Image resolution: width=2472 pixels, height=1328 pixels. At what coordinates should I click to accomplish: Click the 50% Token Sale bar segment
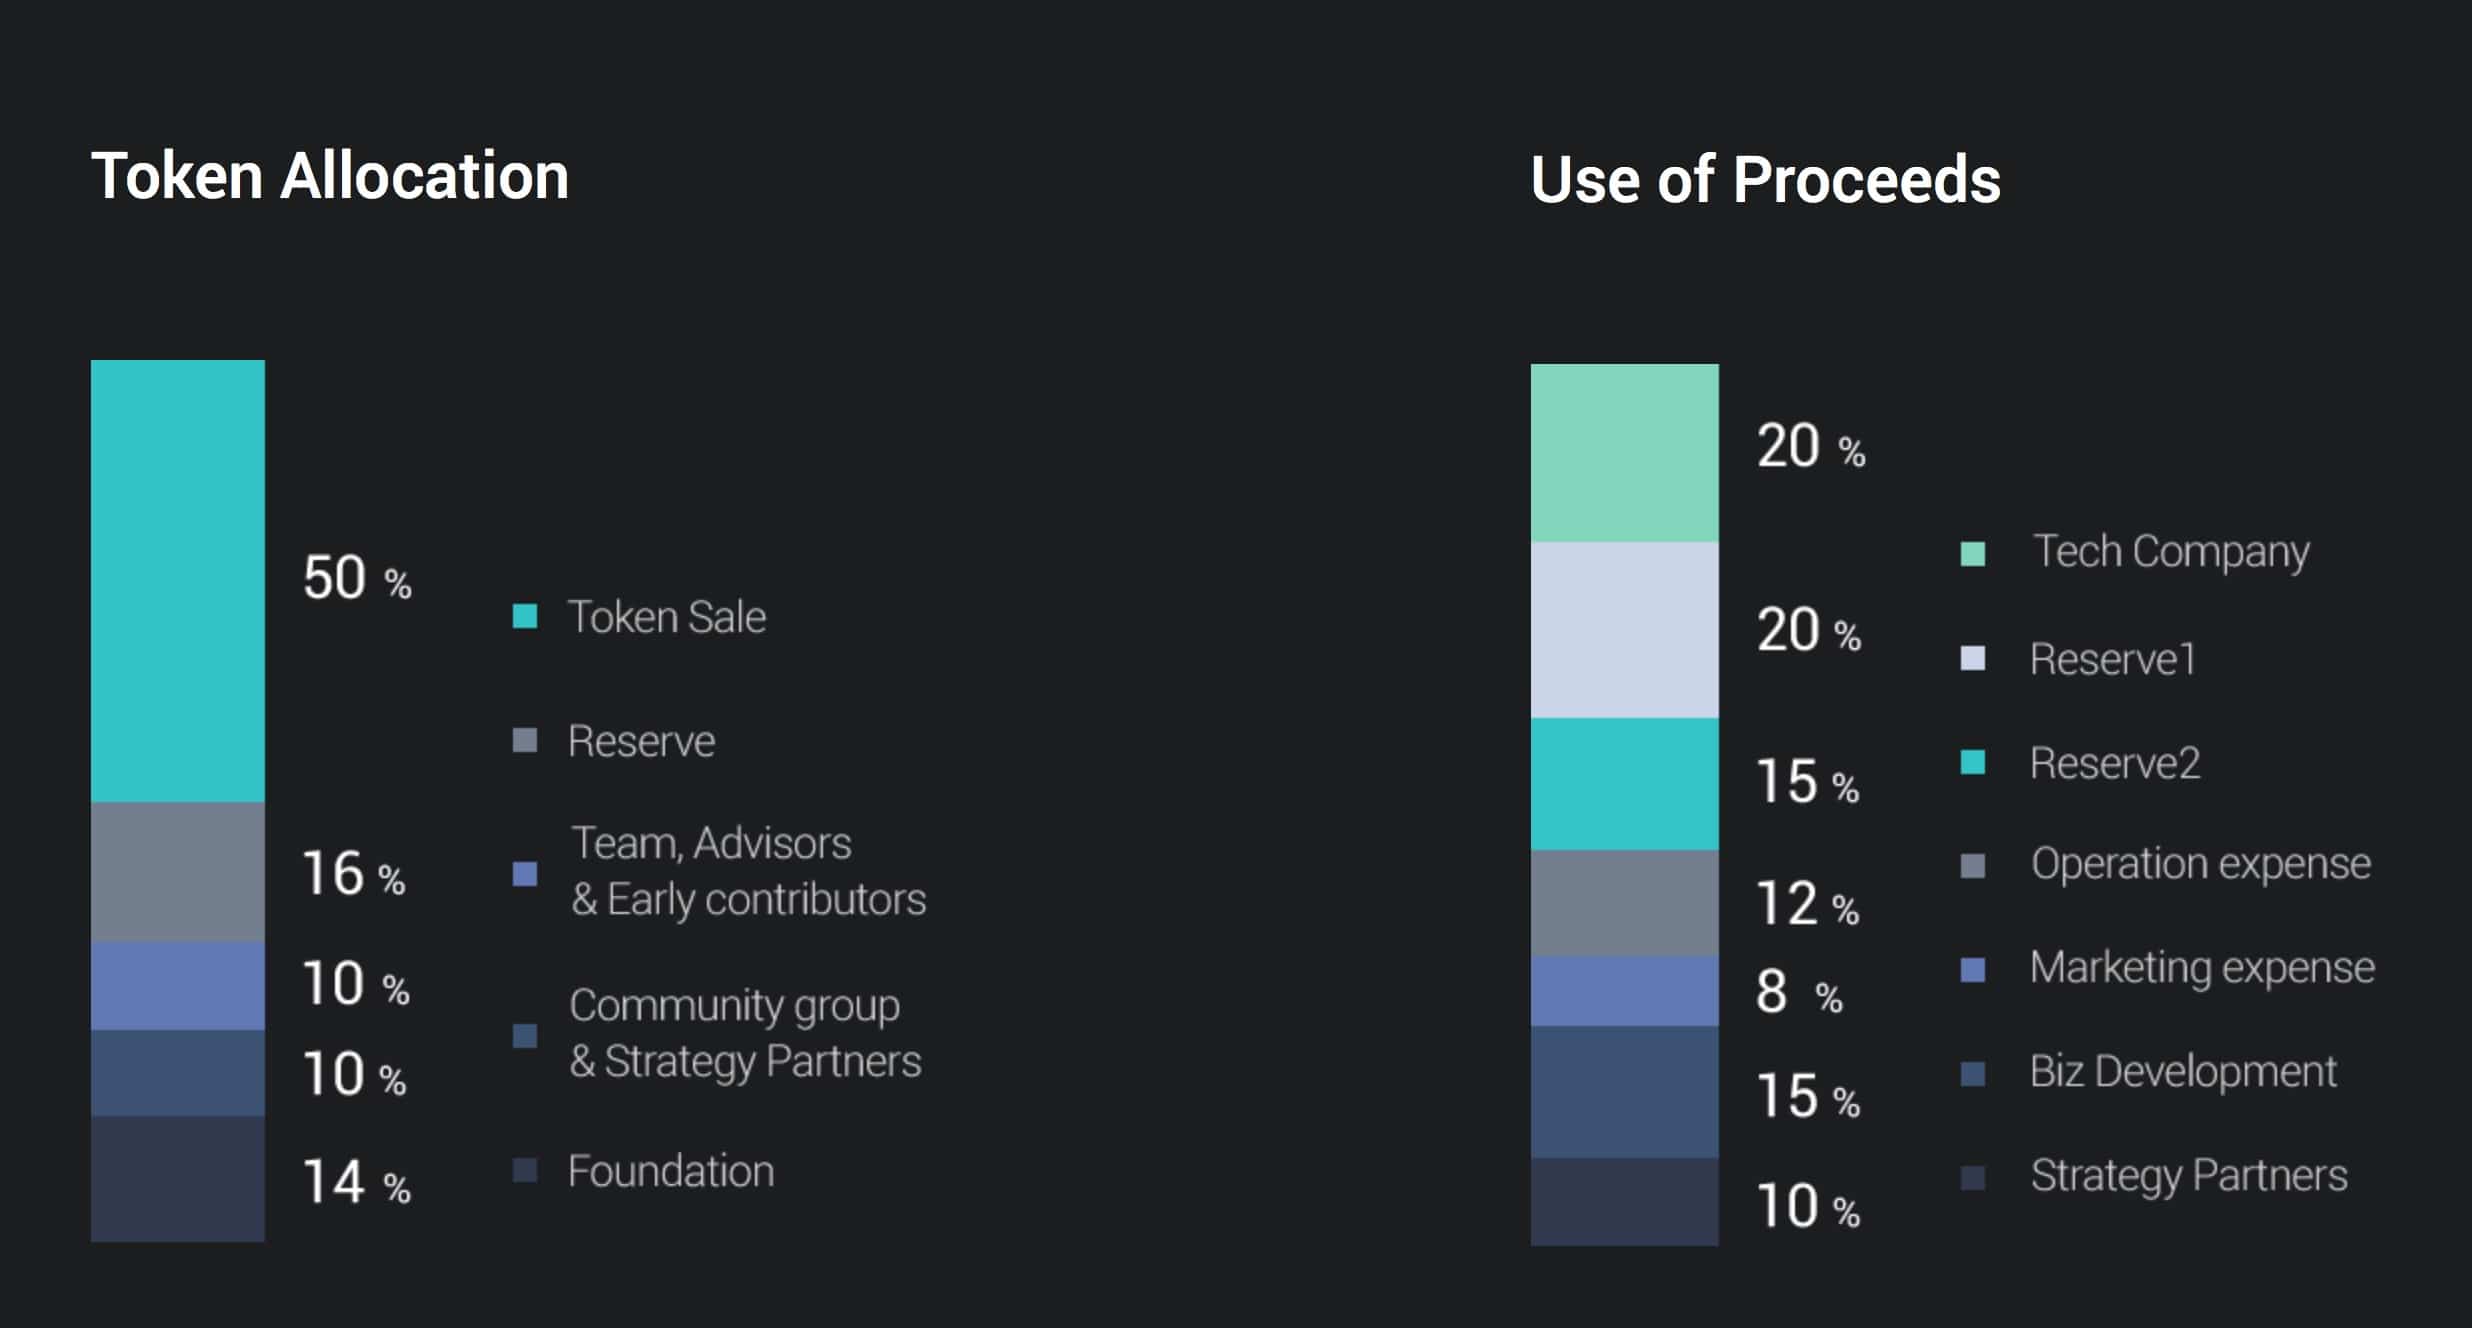pos(178,580)
